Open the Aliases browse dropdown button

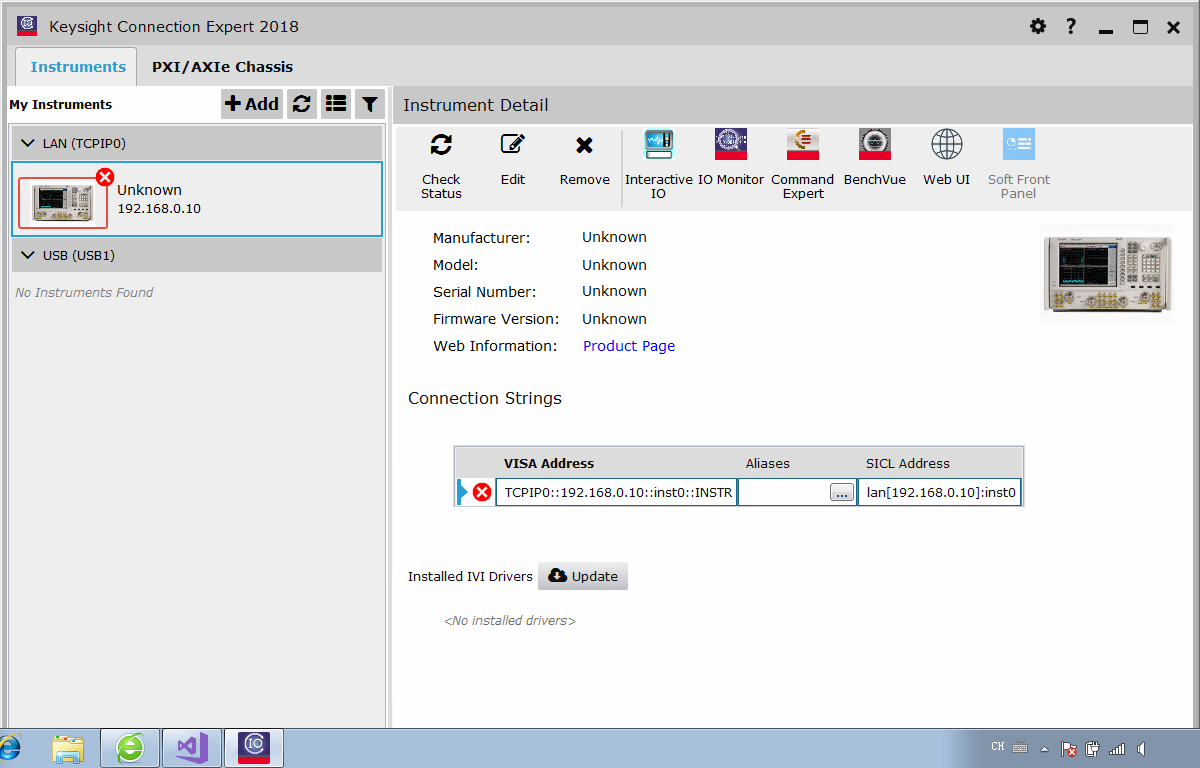click(x=841, y=492)
